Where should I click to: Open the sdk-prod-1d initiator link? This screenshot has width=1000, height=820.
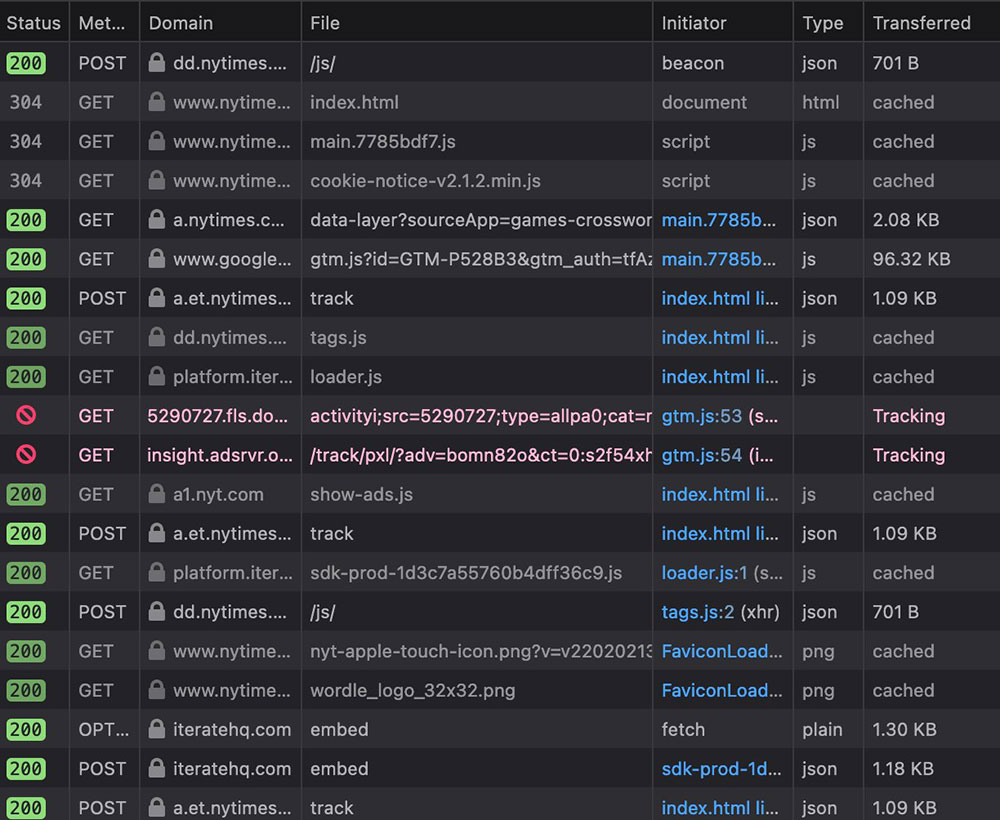coord(722,769)
